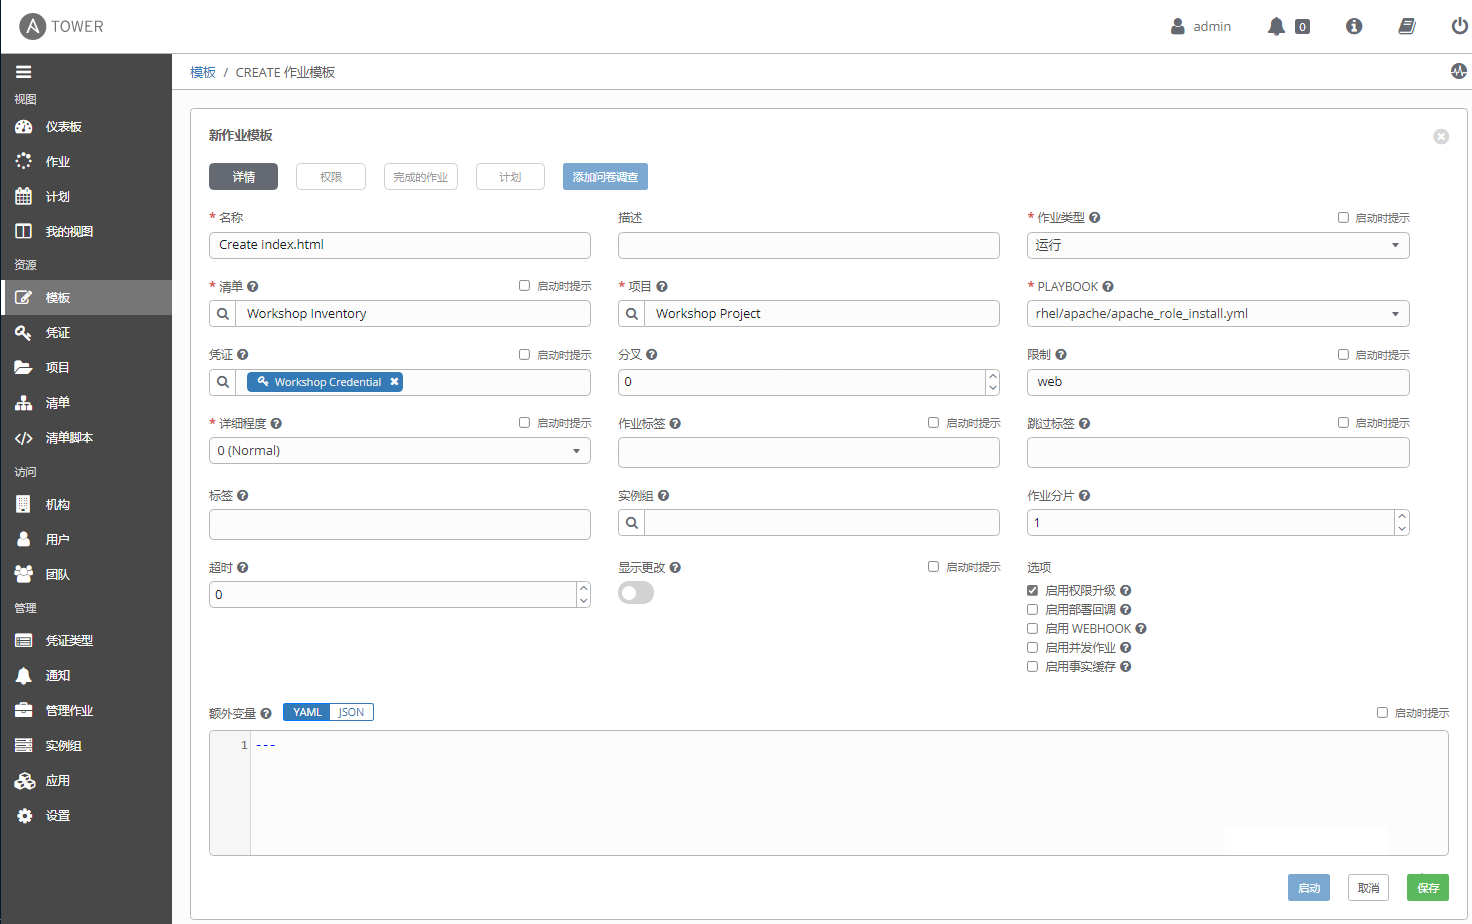Enable 启用并发作业 checkbox
The width and height of the screenshot is (1472, 924).
[1033, 647]
